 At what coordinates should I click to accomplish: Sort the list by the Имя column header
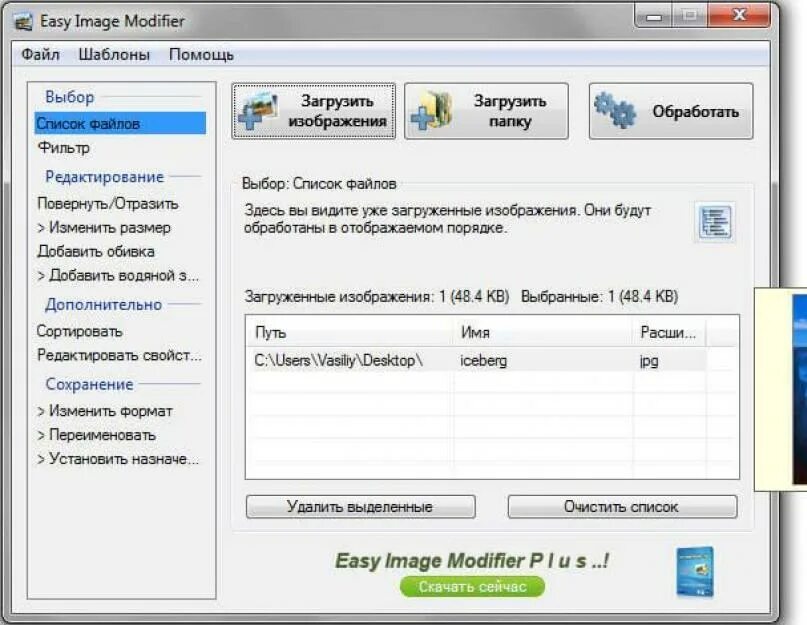coord(543,333)
